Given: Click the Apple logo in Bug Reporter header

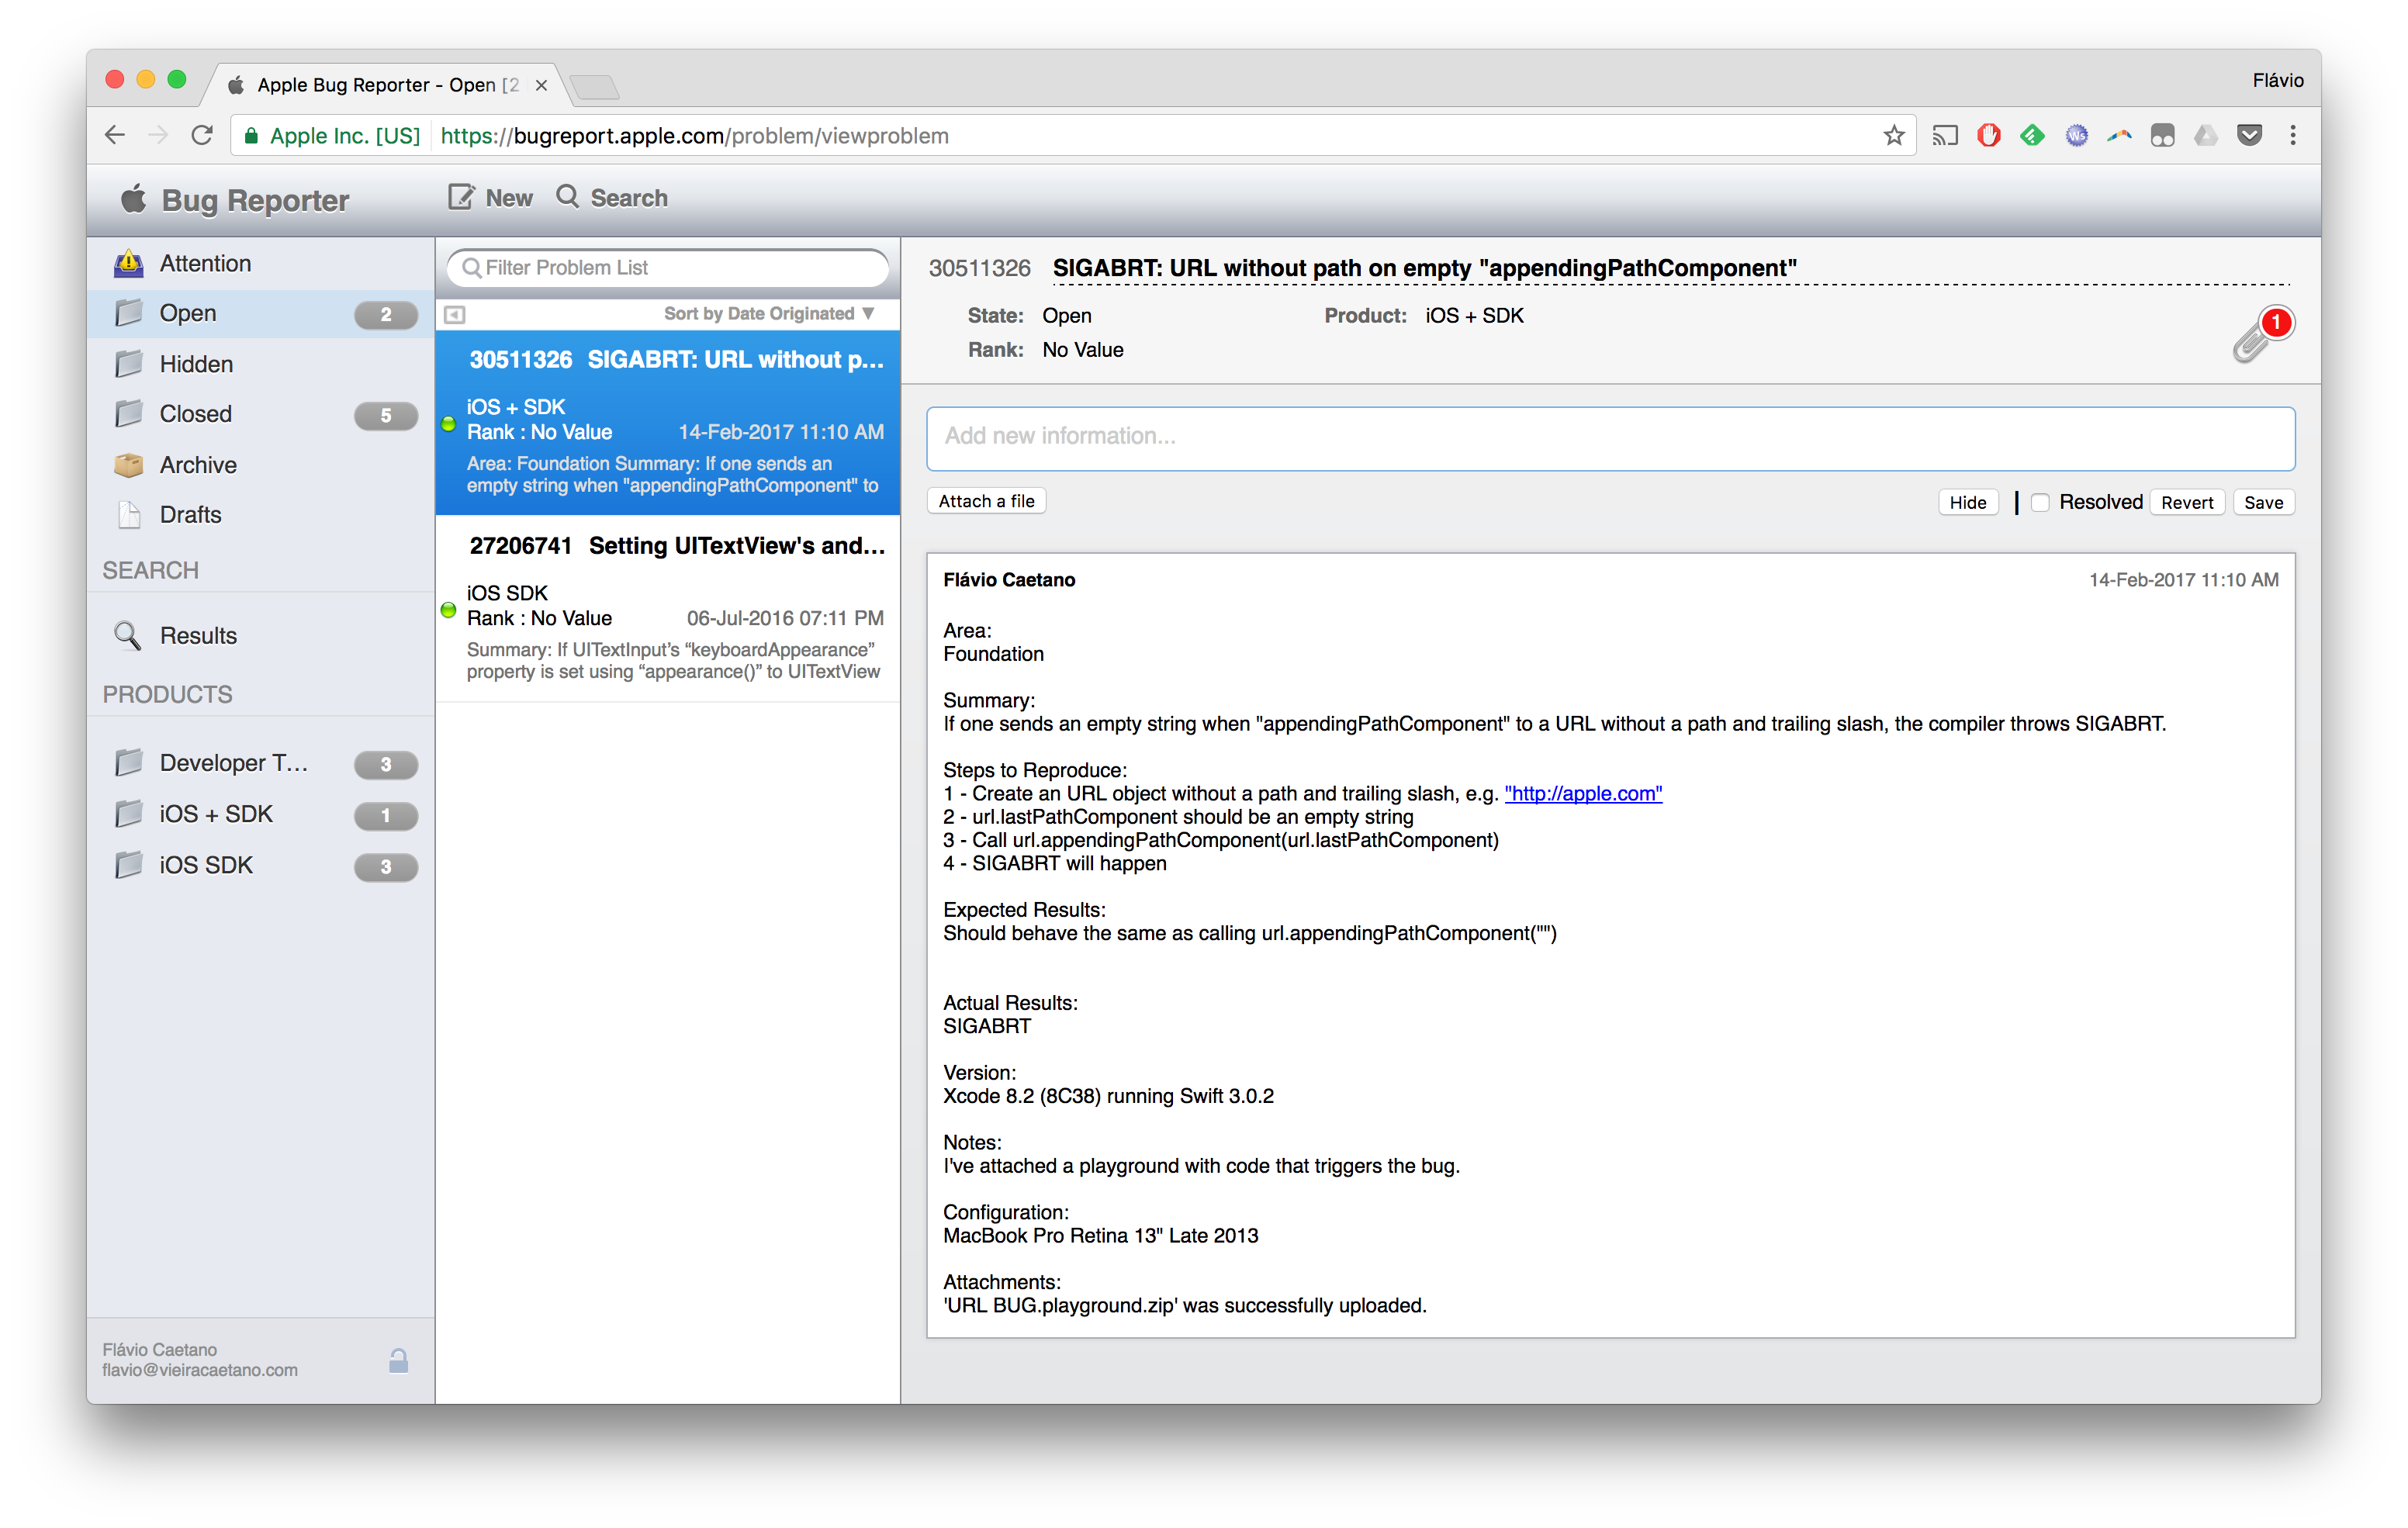Looking at the screenshot, I should pyautogui.click(x=134, y=199).
